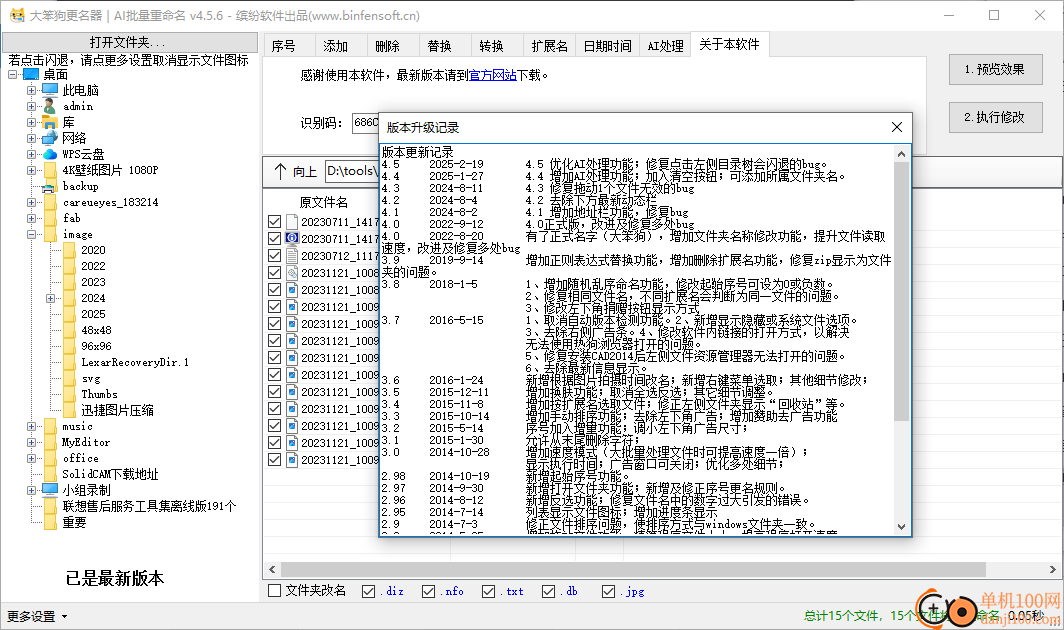
Task: Select the Thumbs folder in the tree
Action: pos(100,394)
